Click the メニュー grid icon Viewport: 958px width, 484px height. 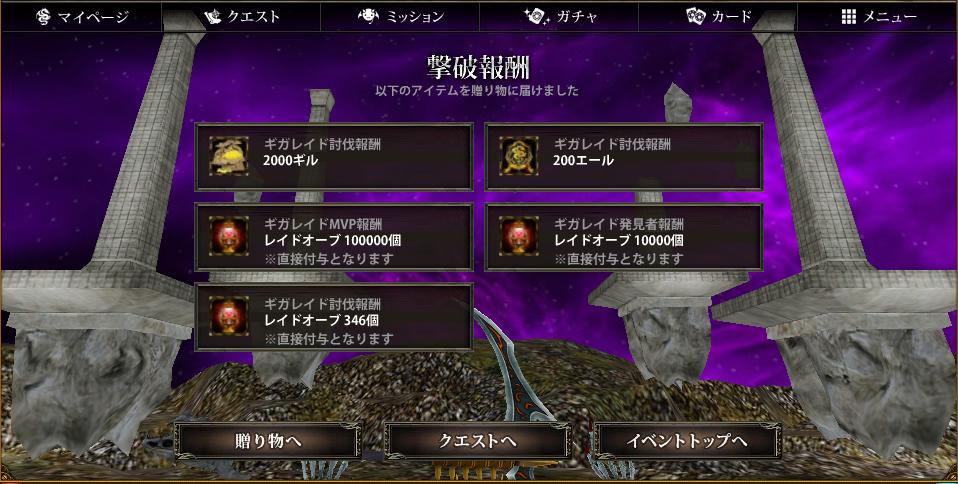848,16
